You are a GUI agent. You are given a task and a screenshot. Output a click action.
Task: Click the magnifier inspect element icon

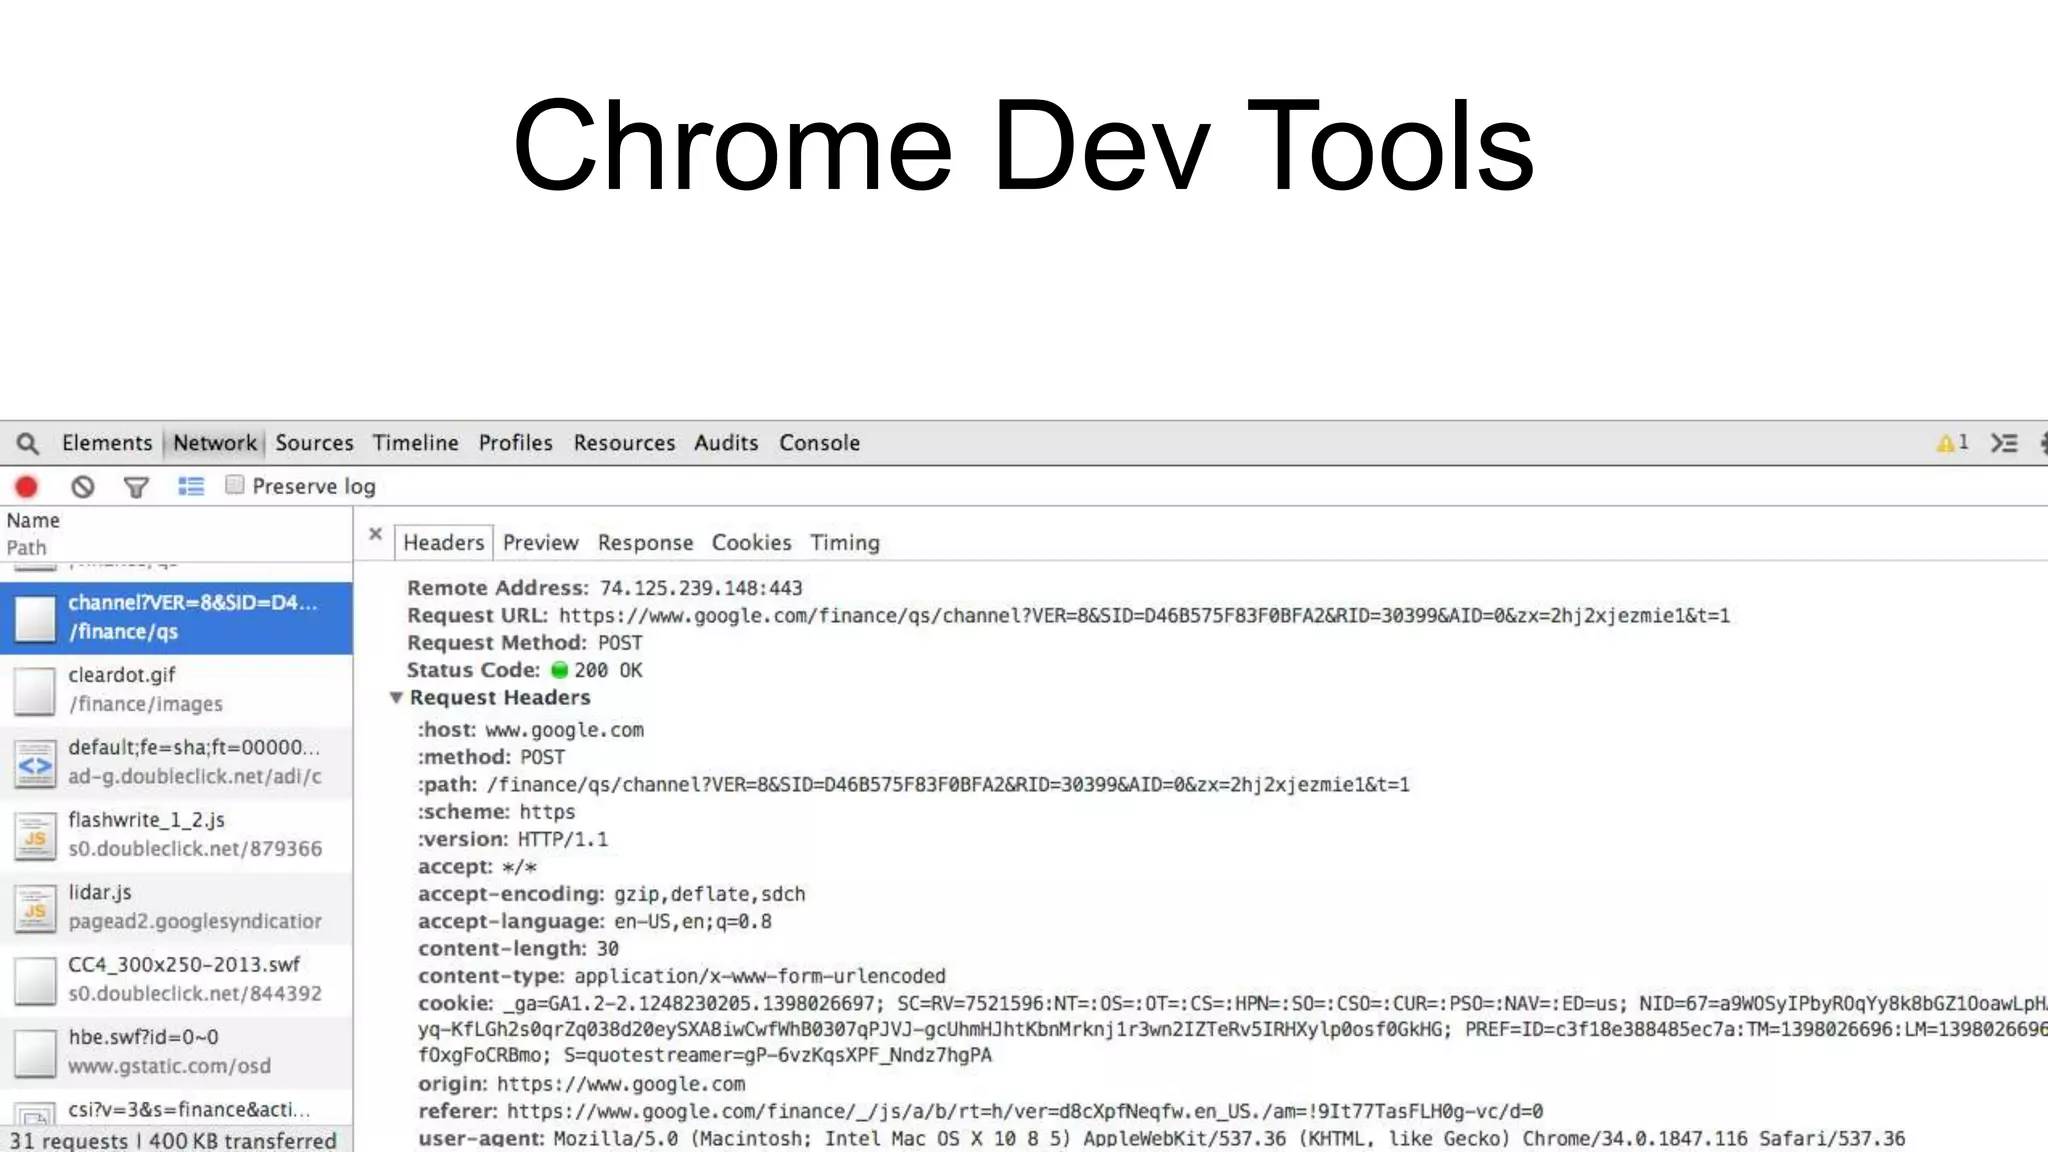coord(28,443)
